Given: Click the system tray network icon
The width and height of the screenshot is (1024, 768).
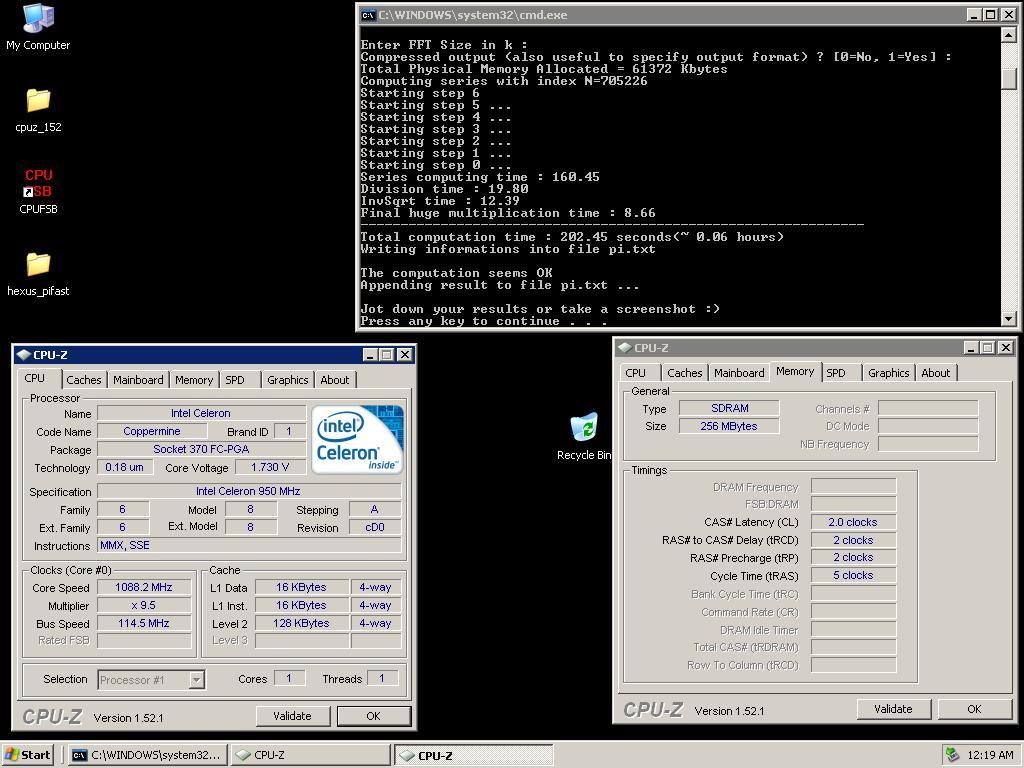Looking at the screenshot, I should [x=952, y=754].
